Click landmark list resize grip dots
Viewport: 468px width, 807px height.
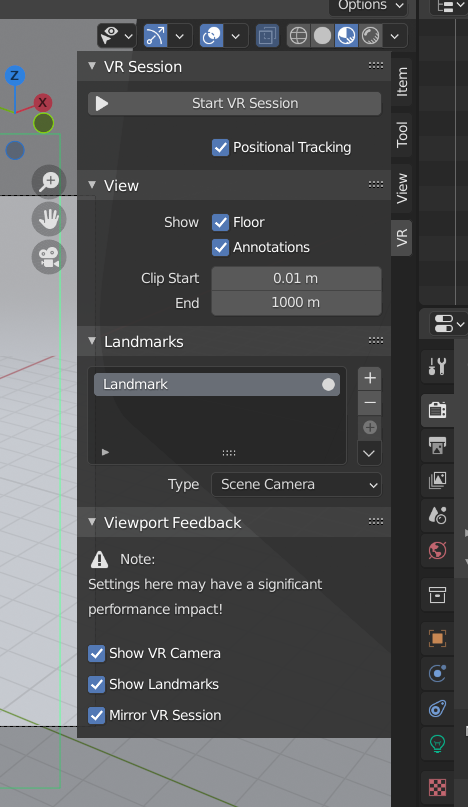tap(229, 453)
